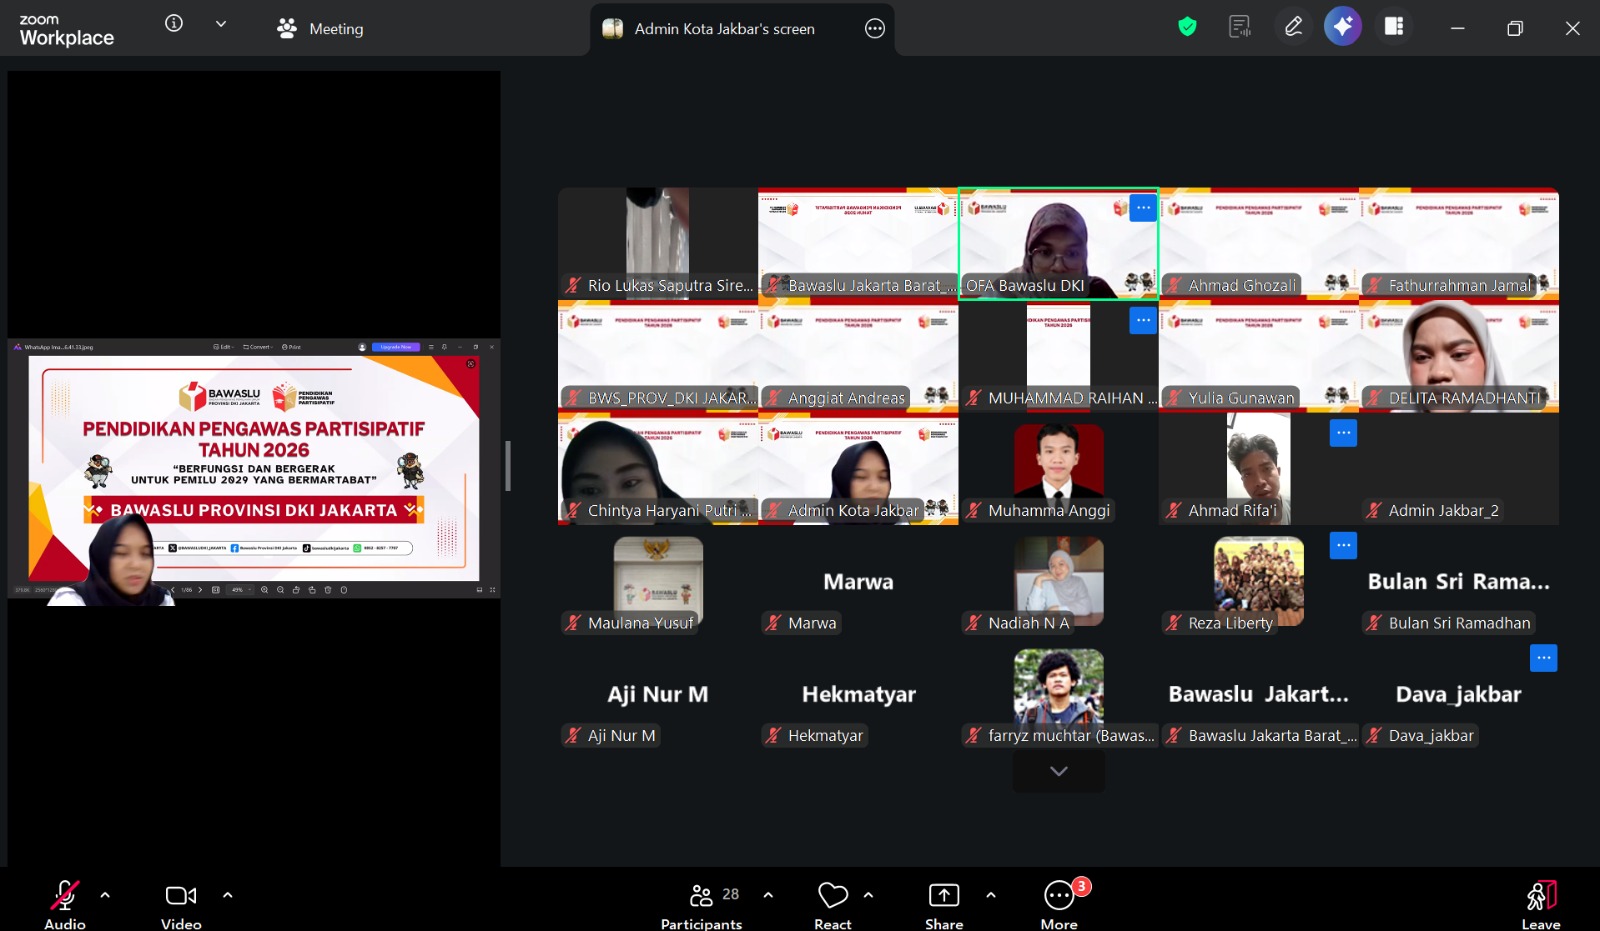
Task: Select the farryz muchtar participant tile
Action: click(1059, 693)
